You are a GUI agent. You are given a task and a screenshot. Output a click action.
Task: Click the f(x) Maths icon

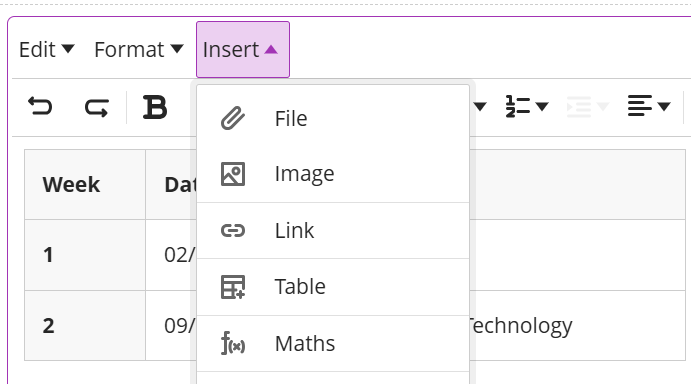(233, 343)
